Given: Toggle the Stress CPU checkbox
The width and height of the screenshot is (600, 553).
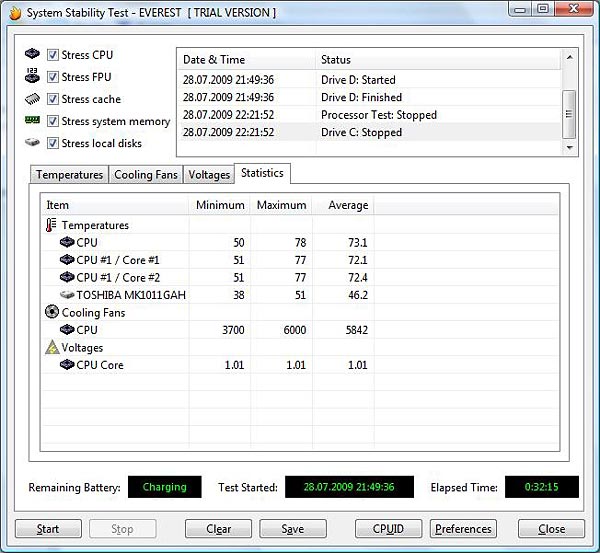Looking at the screenshot, I should pos(53,55).
